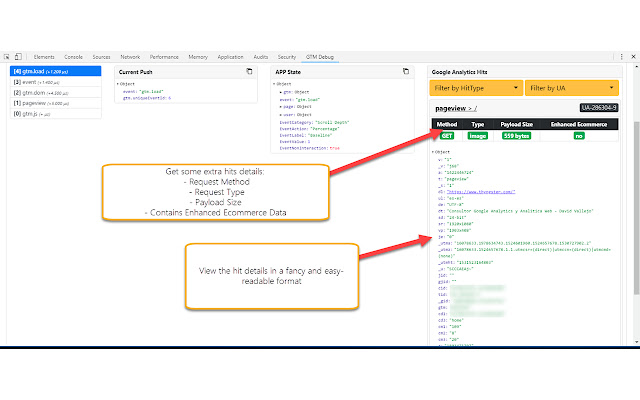The image size is (640, 400).
Task: Click the UA-286304-9 property badge
Action: point(599,108)
